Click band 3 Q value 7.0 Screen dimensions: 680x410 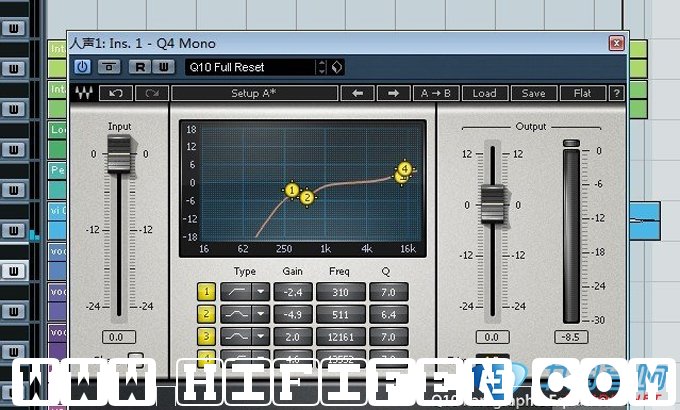coord(389,337)
